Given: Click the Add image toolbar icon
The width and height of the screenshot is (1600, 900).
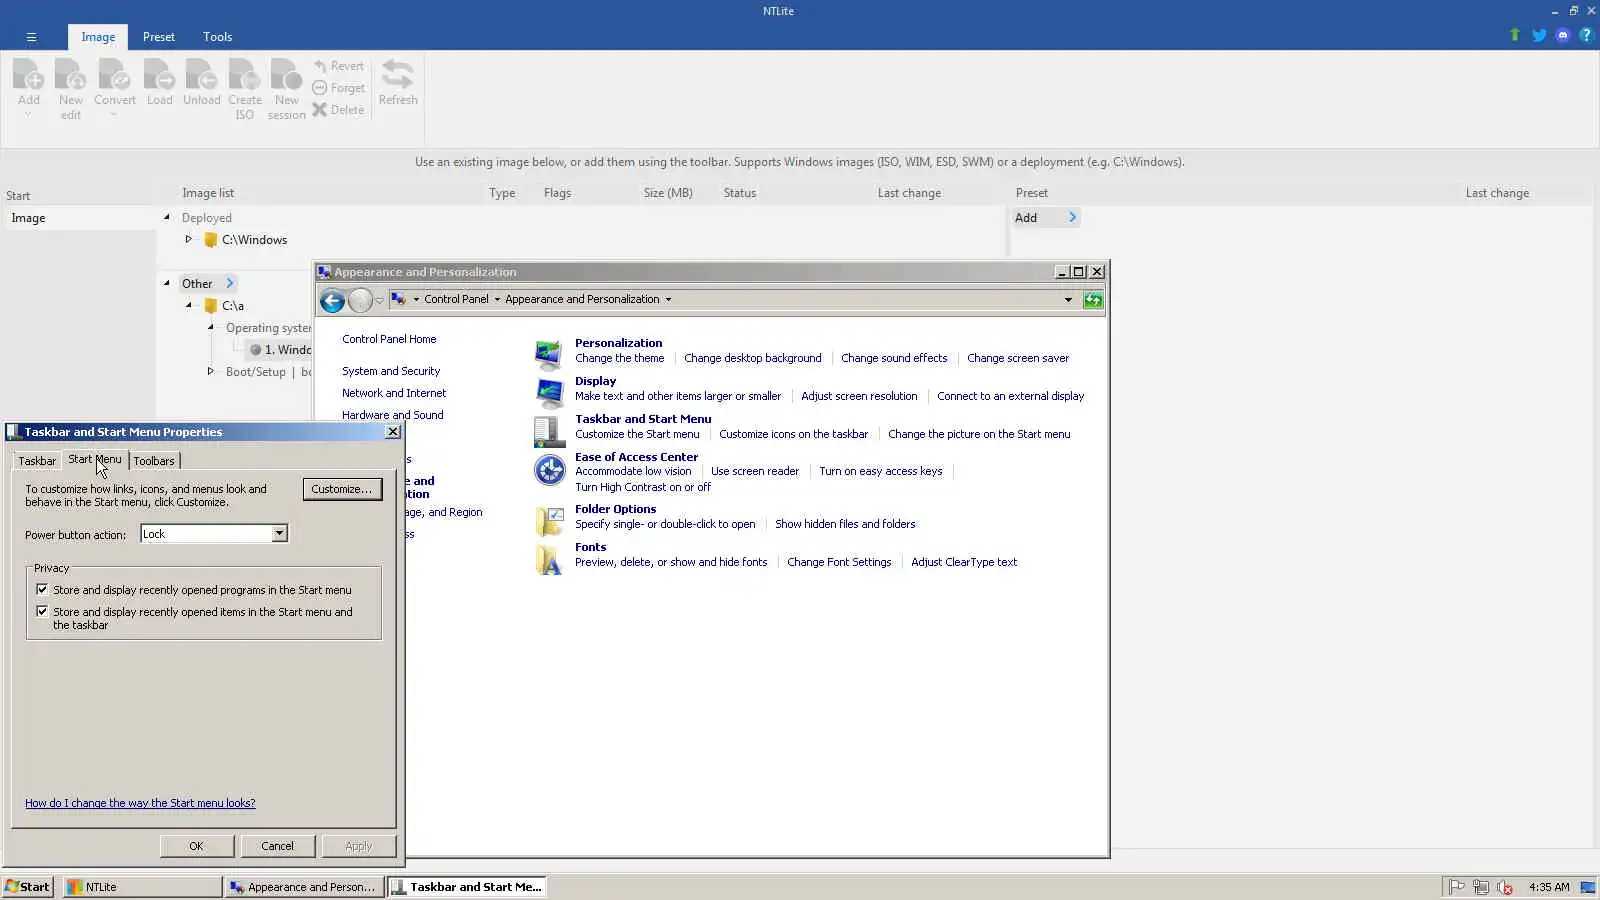Looking at the screenshot, I should [x=29, y=76].
